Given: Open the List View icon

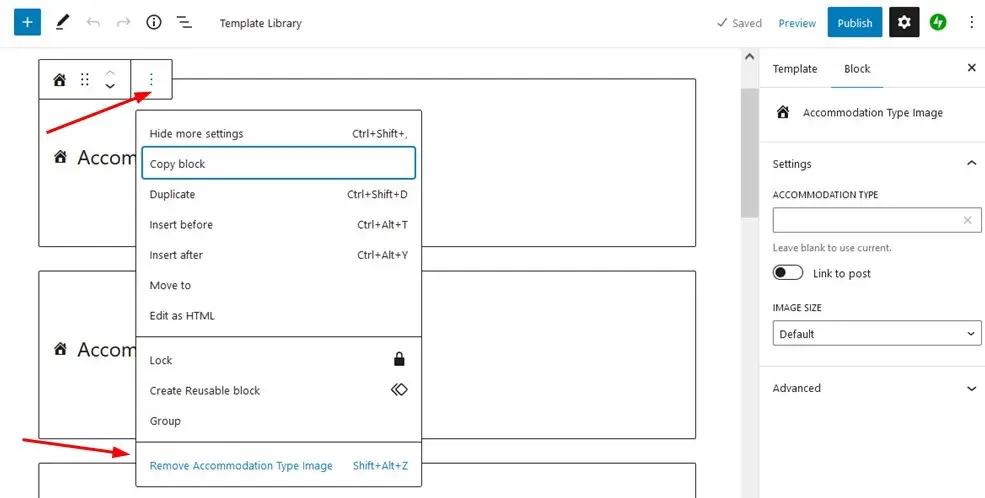Looking at the screenshot, I should 184,23.
